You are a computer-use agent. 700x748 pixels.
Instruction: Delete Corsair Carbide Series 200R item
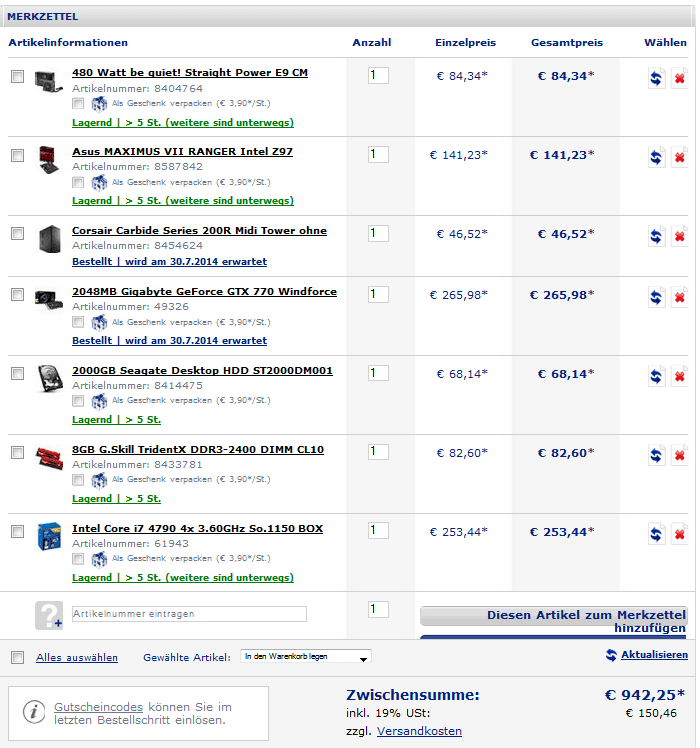tap(679, 236)
